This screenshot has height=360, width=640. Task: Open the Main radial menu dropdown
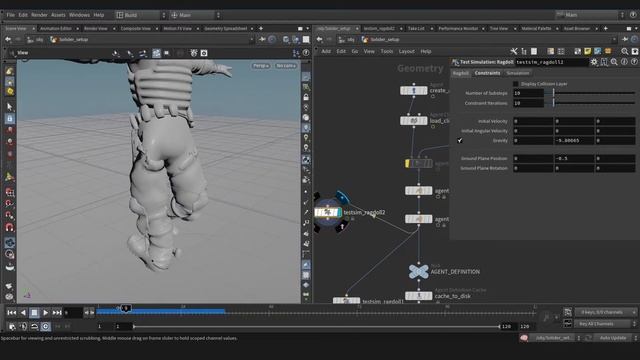point(195,15)
